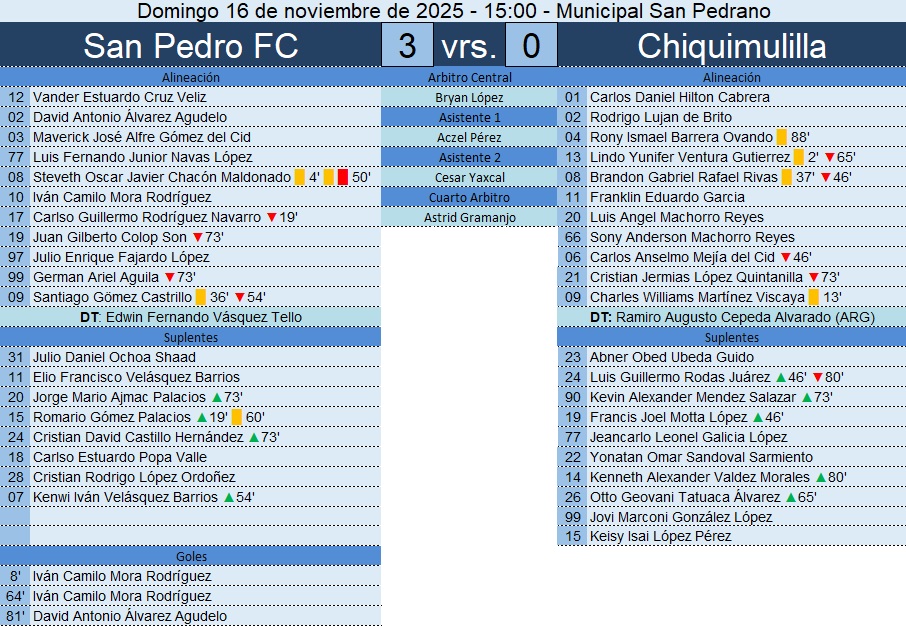Viewport: 906px width, 626px height.
Task: Click the Goles section header
Action: tap(190, 556)
